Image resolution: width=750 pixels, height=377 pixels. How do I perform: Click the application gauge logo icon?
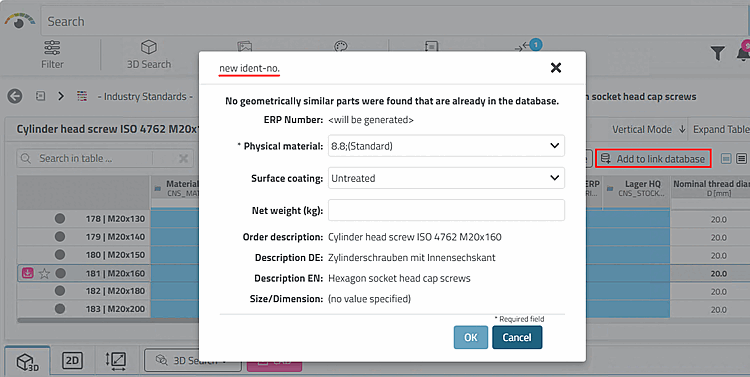(x=20, y=21)
